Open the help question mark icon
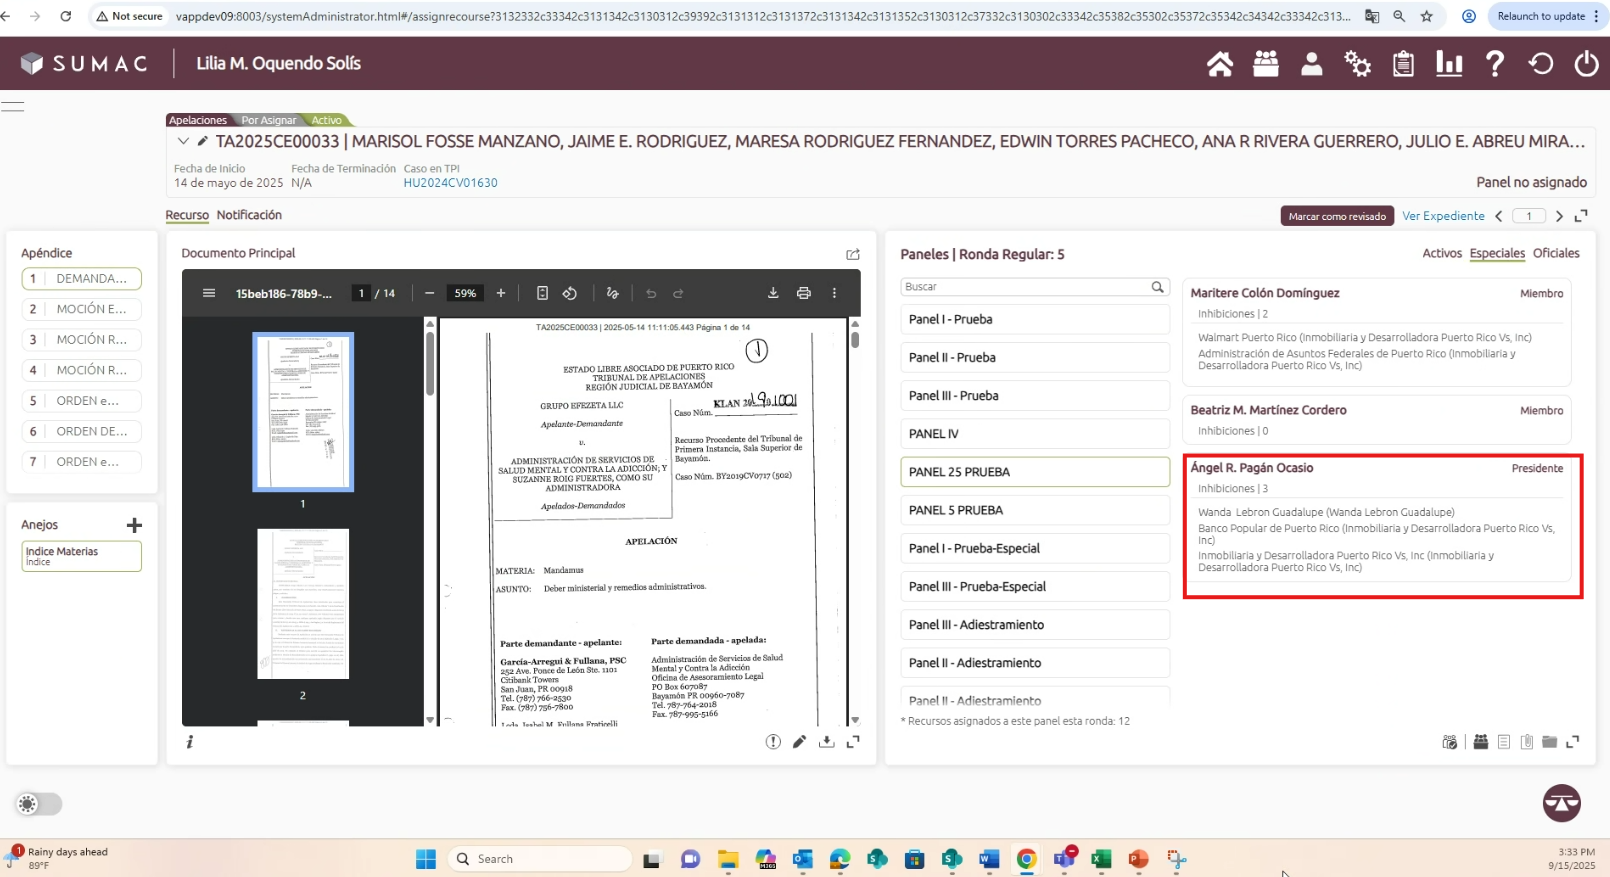 [1494, 64]
